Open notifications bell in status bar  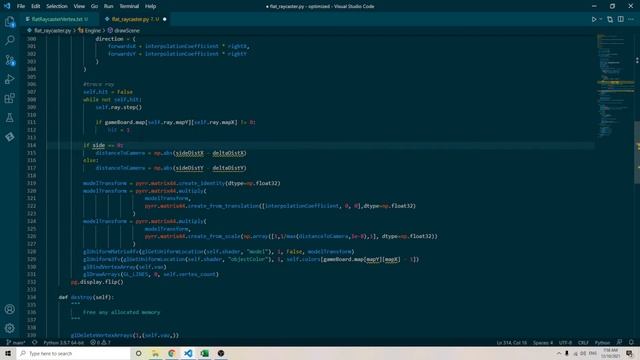[x=631, y=342]
